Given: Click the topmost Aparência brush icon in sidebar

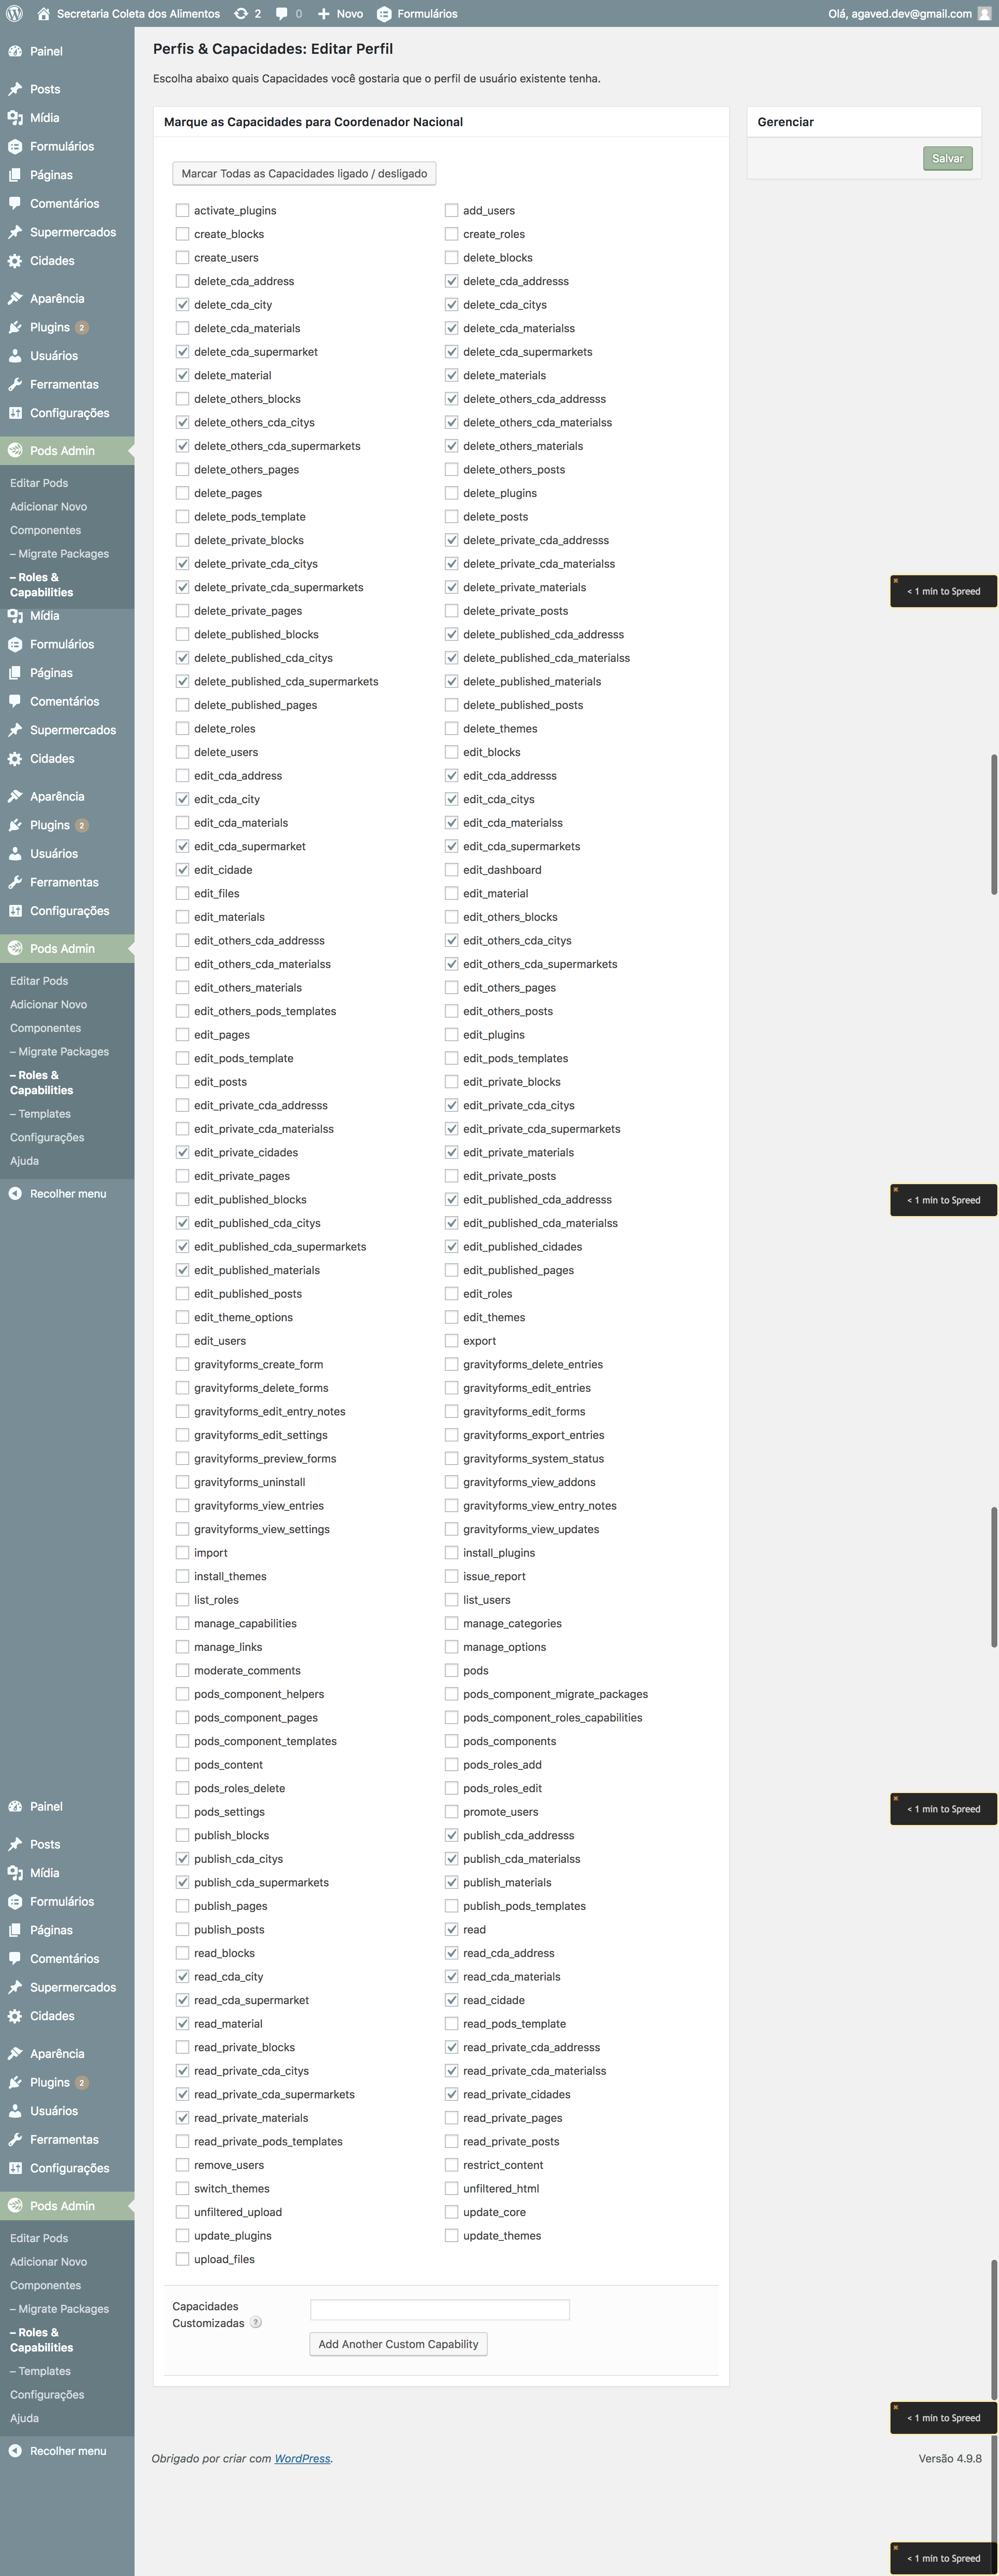Looking at the screenshot, I should [15, 298].
